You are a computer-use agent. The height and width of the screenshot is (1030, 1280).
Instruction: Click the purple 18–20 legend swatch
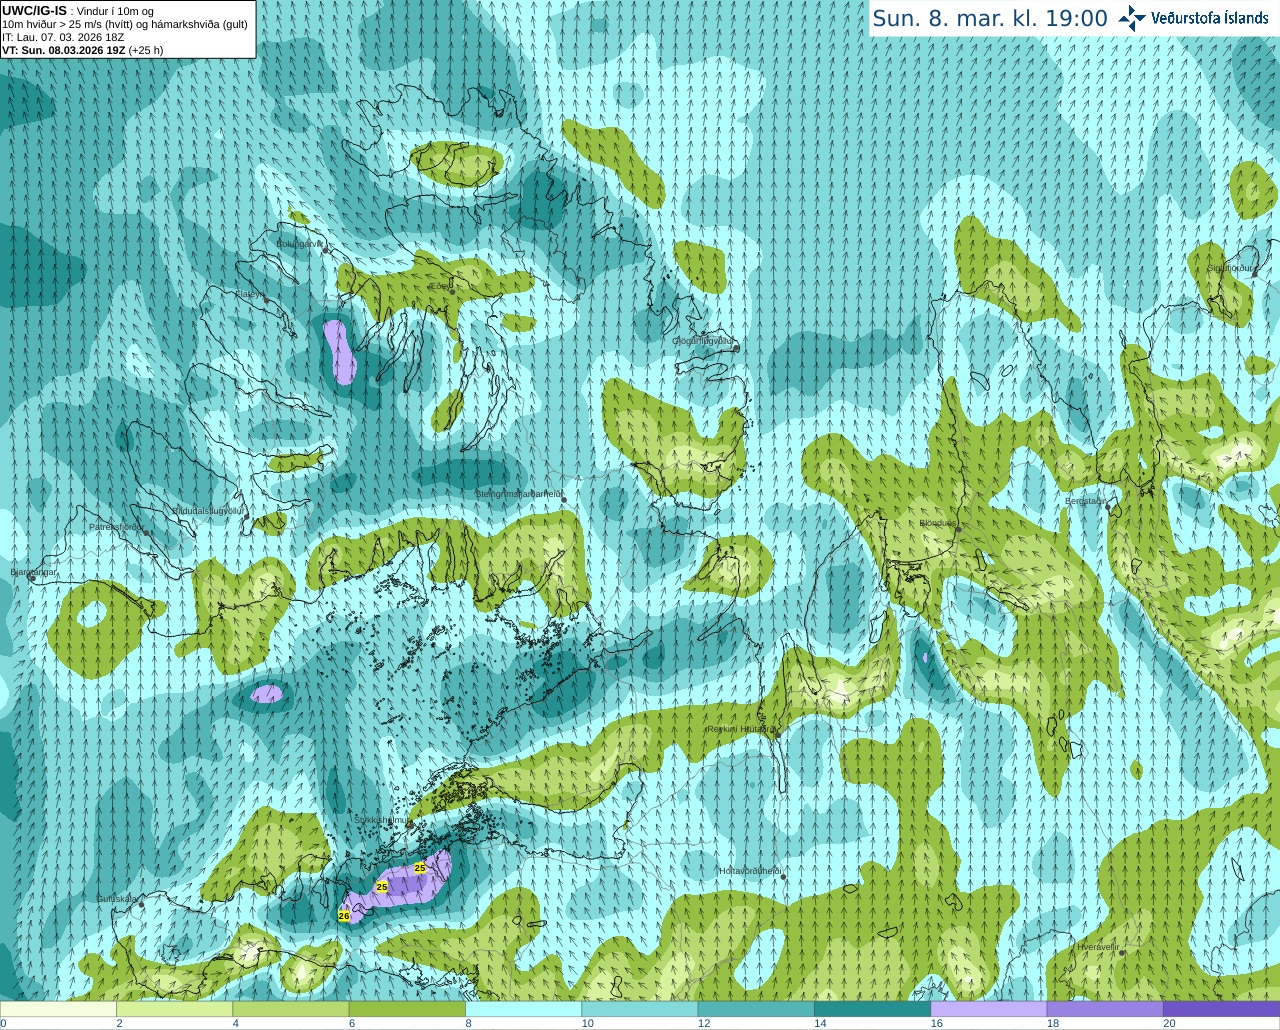click(x=1105, y=1009)
